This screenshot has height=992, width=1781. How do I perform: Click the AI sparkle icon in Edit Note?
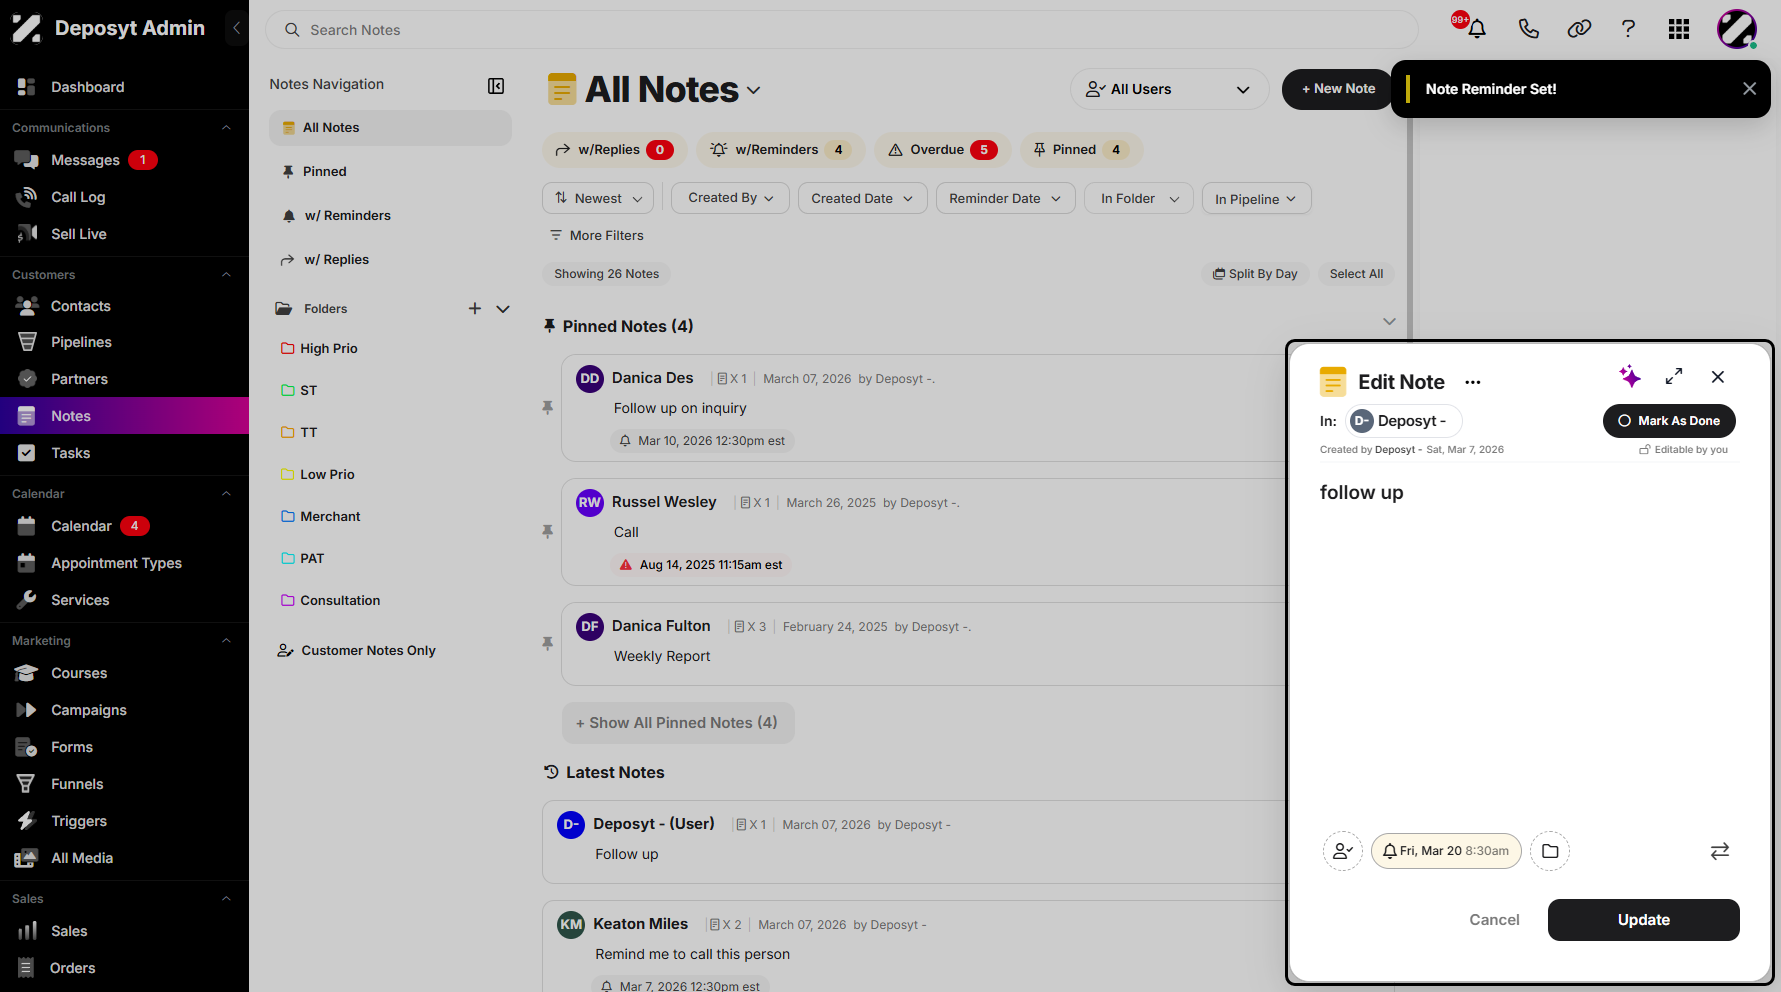1630,376
